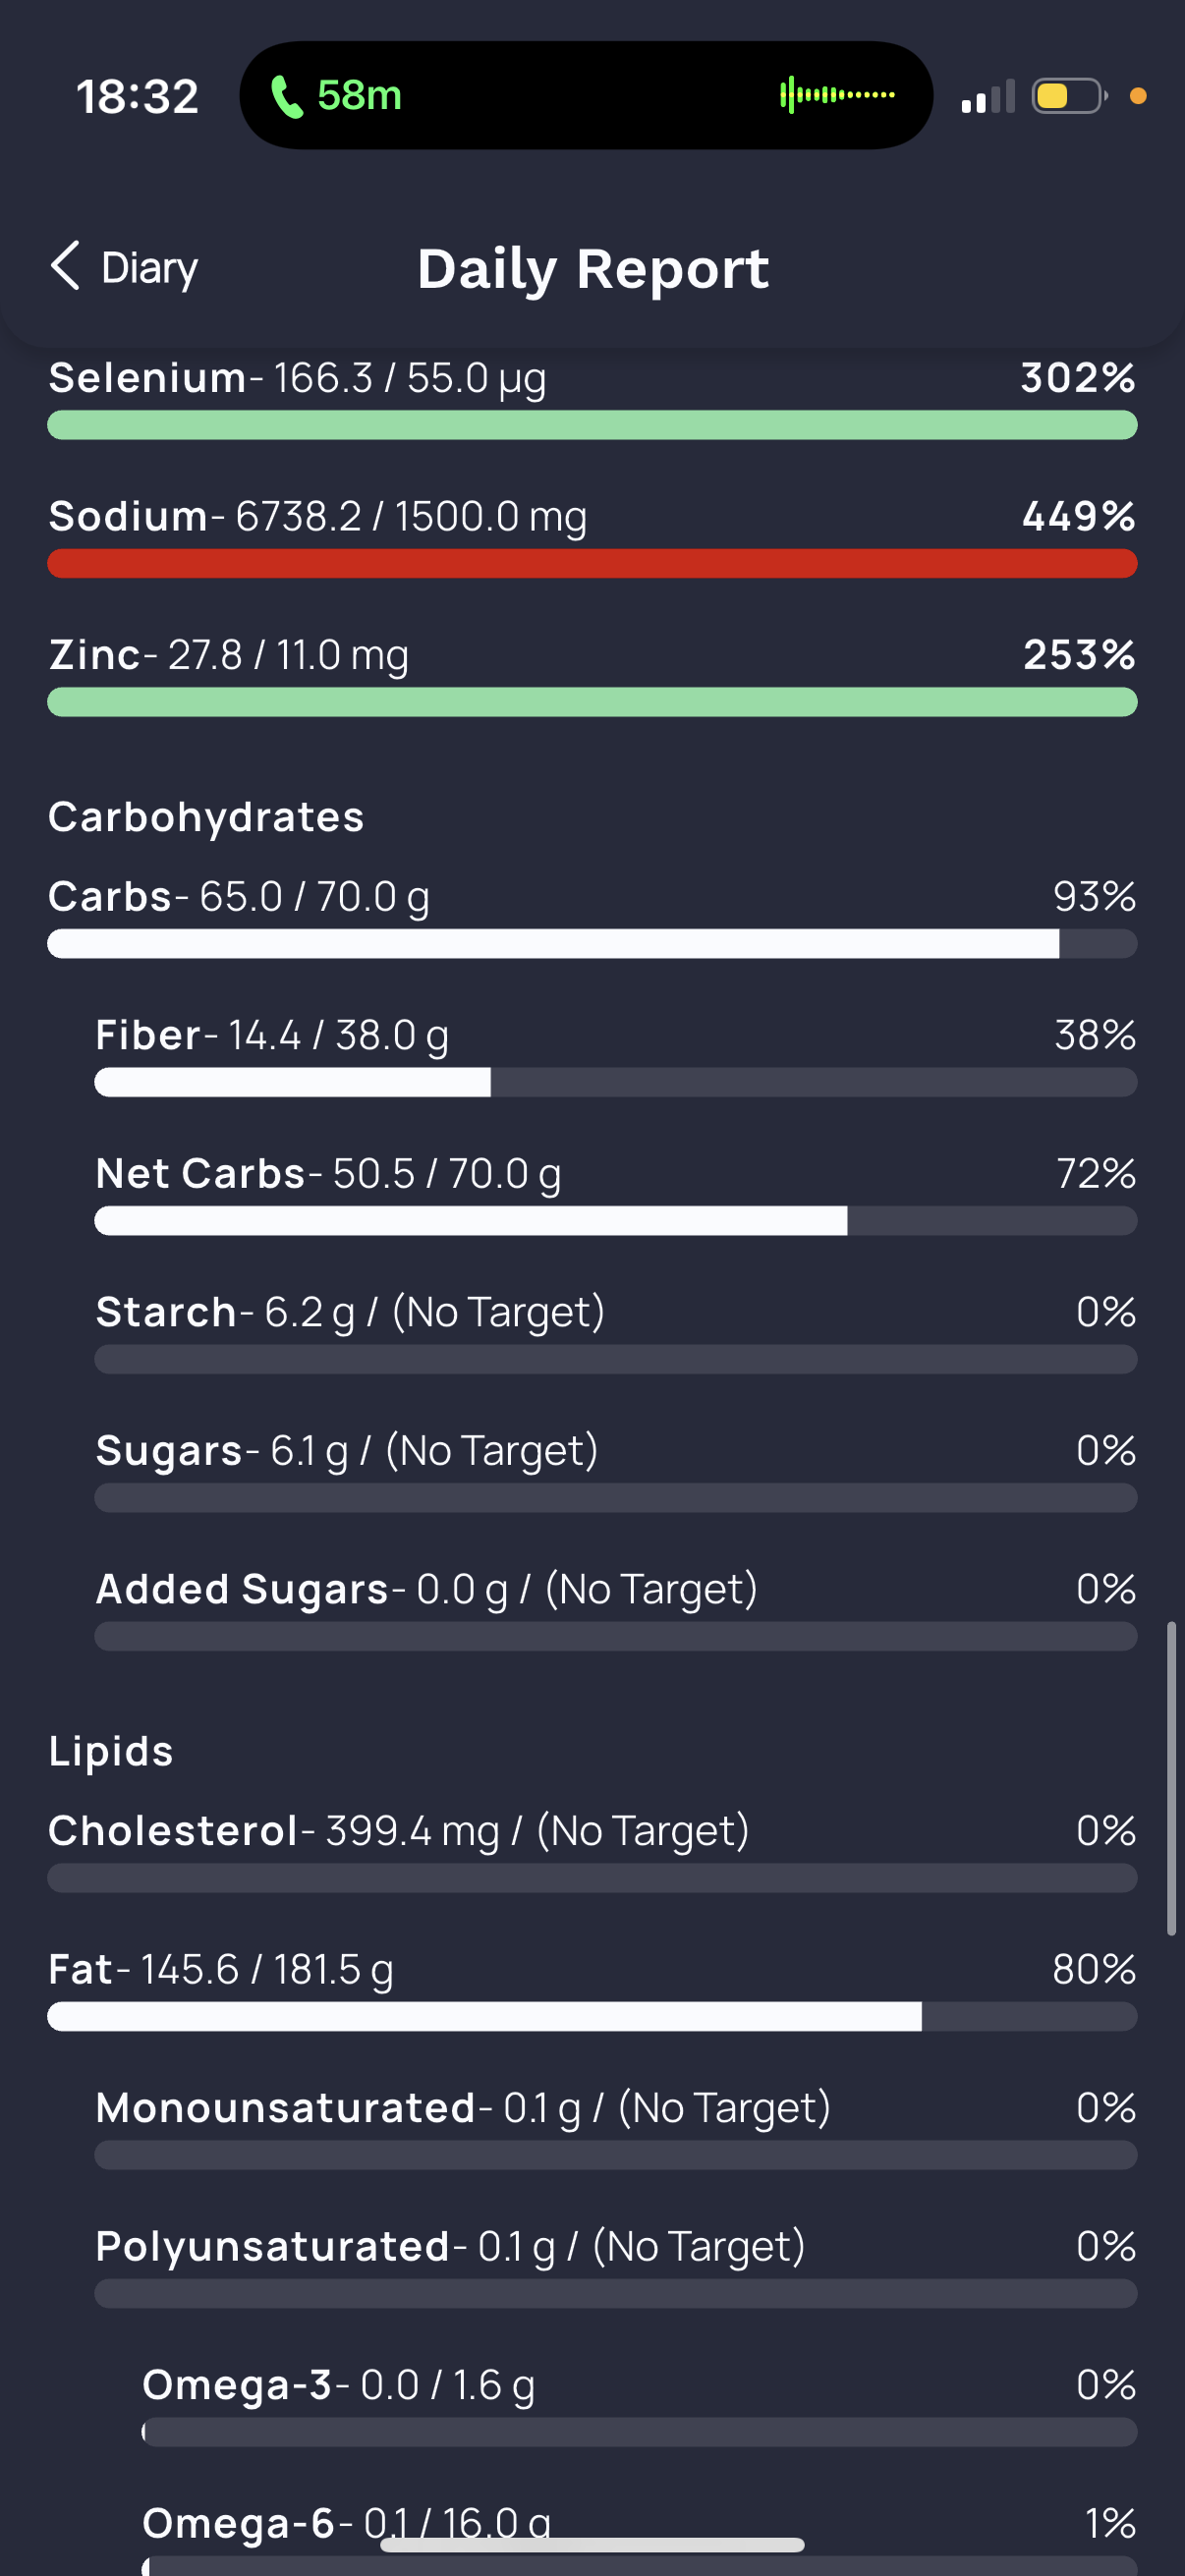Open the Selenium nutrient entry
The width and height of the screenshot is (1185, 2576).
592,398
